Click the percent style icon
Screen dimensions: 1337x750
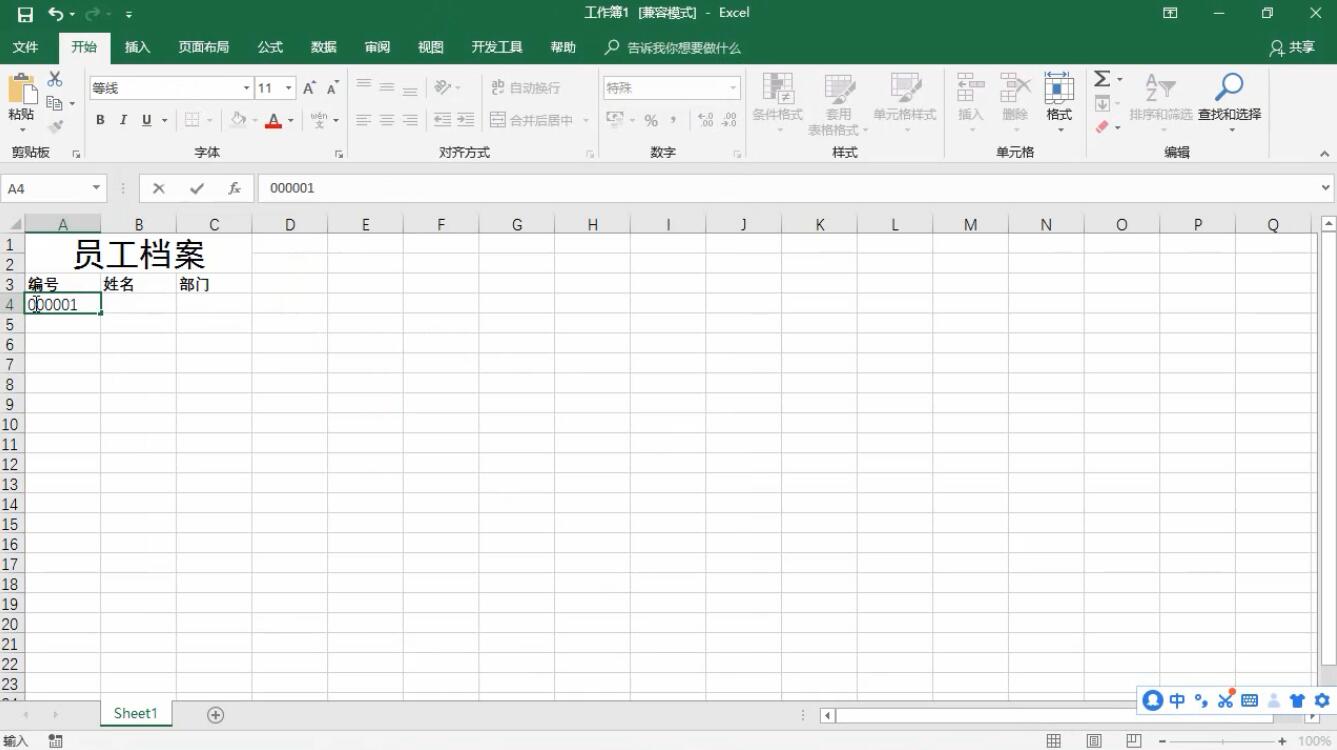coord(651,120)
